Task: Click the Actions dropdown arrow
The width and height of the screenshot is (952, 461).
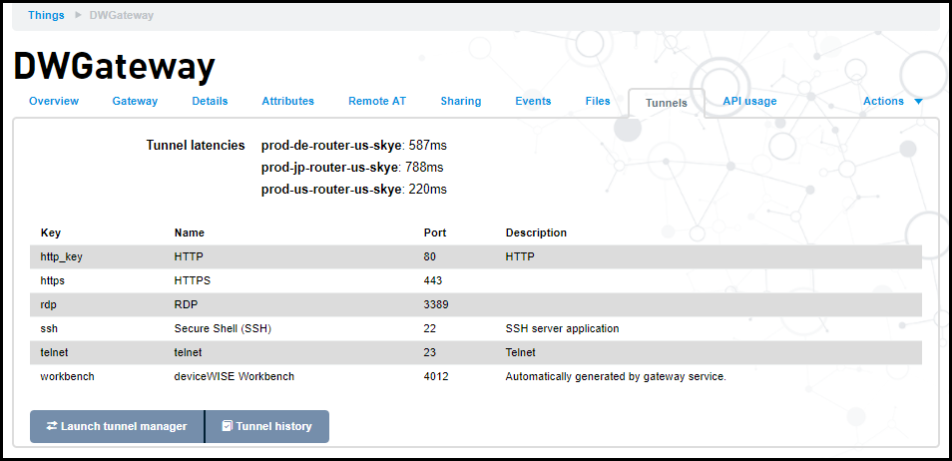Action: 918,102
